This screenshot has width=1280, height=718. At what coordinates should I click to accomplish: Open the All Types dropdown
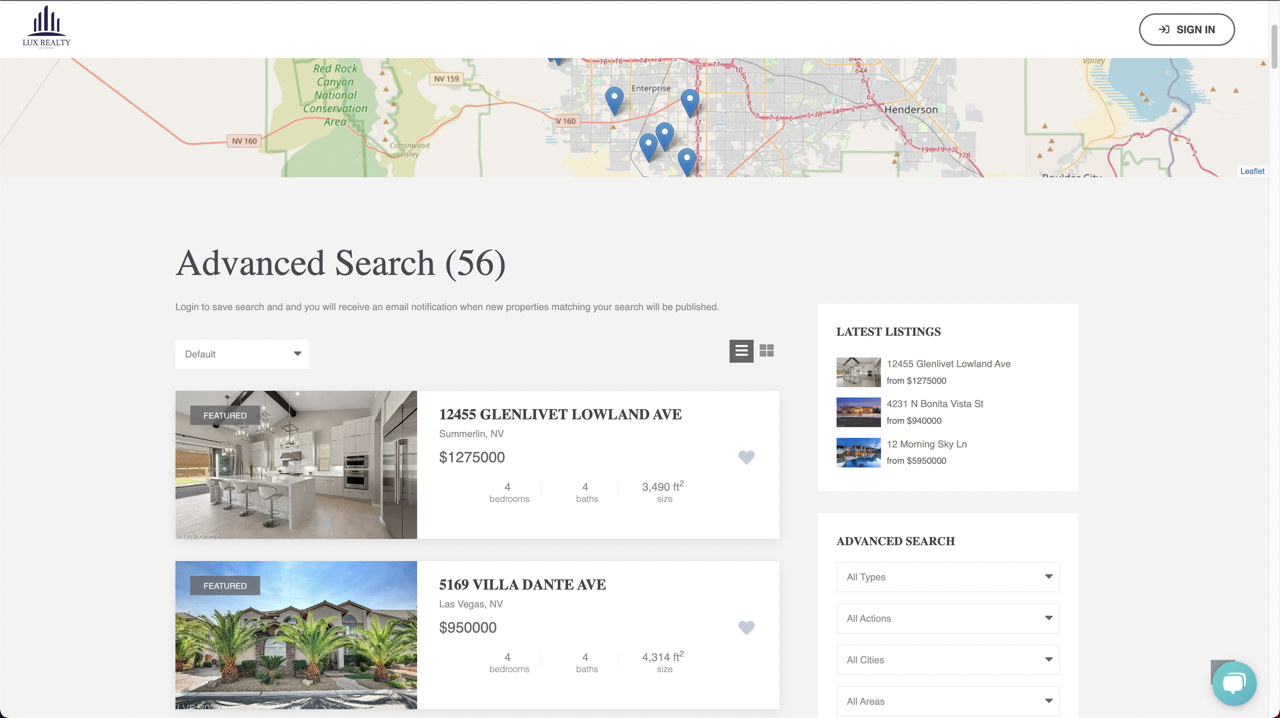pos(948,577)
